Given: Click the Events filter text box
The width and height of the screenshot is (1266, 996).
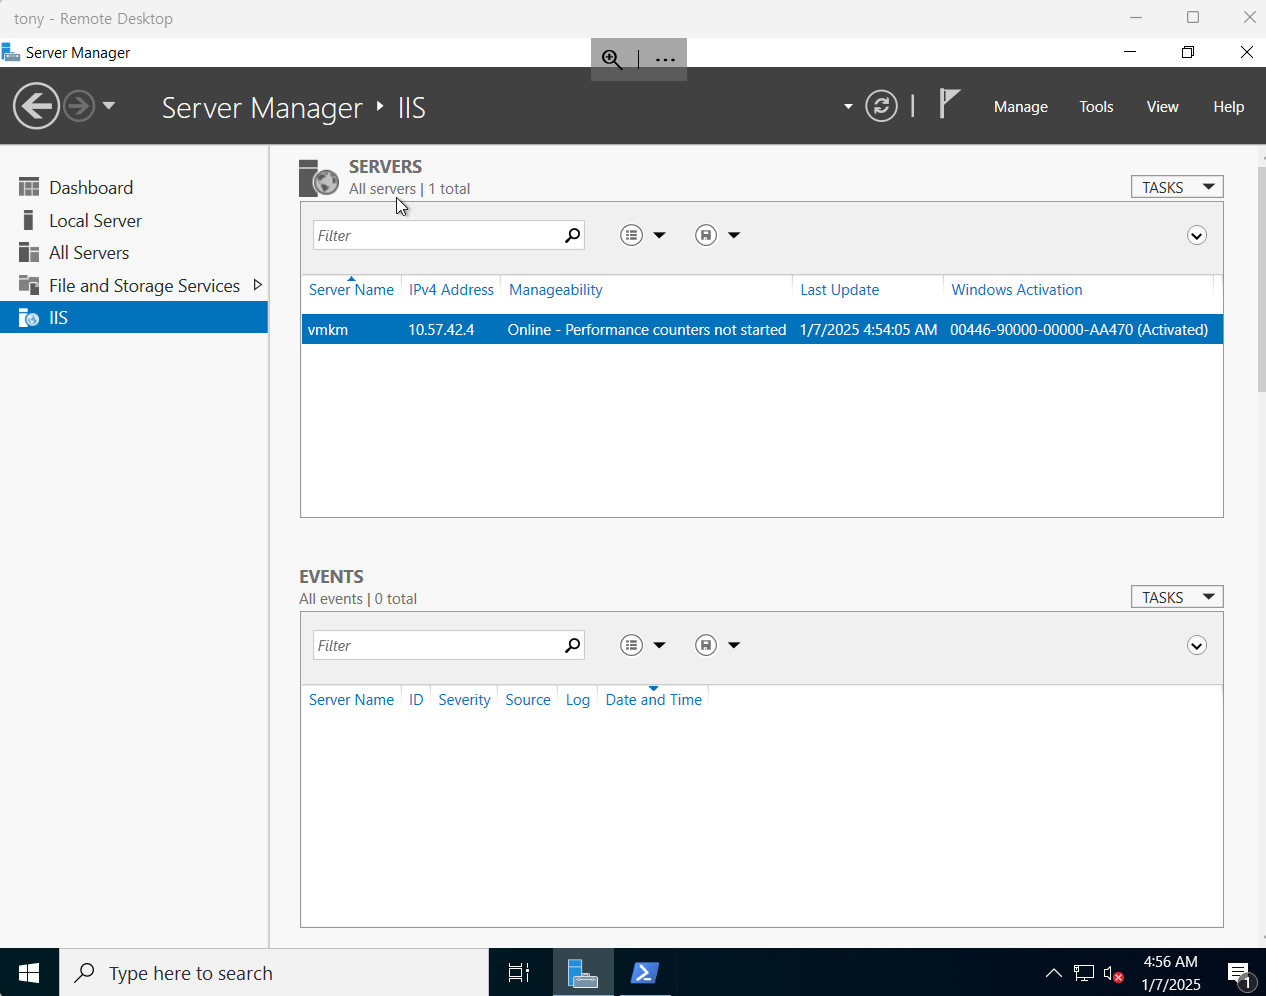Looking at the screenshot, I should pyautogui.click(x=438, y=646).
